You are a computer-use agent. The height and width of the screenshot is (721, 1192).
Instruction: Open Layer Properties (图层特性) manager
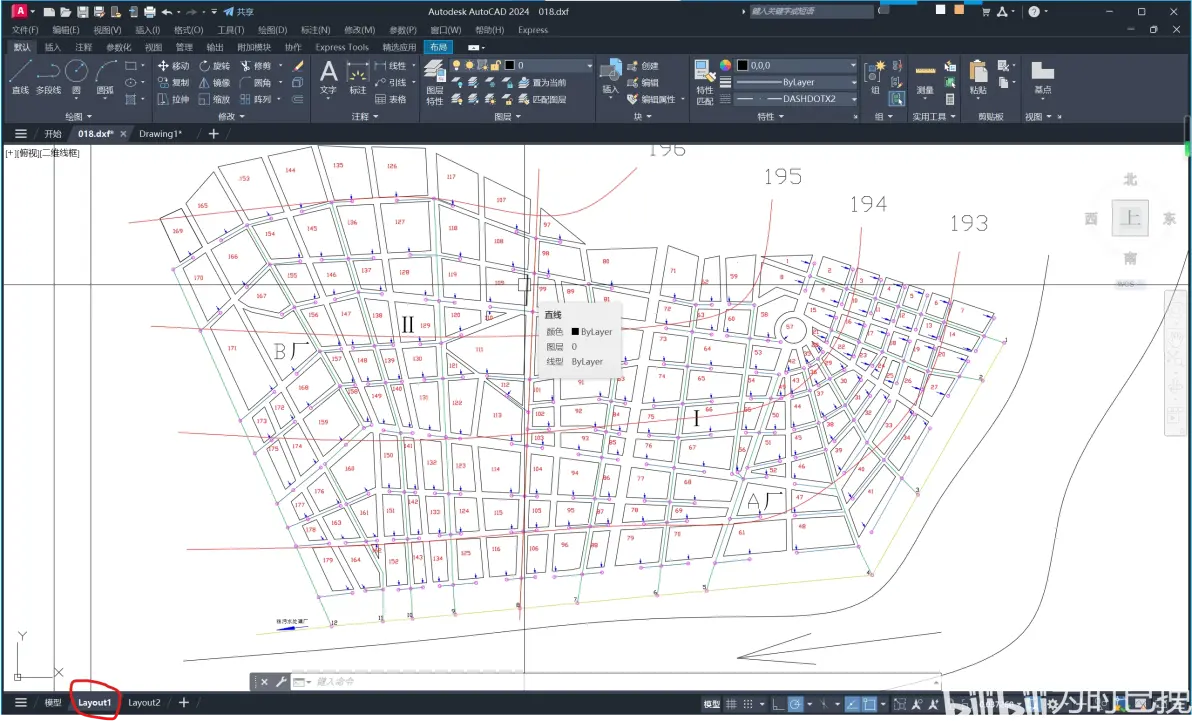point(434,82)
